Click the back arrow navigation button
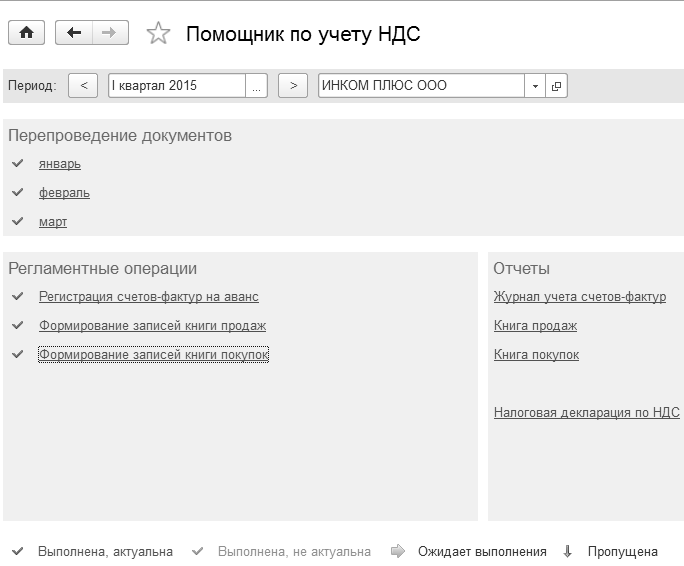 pos(74,33)
